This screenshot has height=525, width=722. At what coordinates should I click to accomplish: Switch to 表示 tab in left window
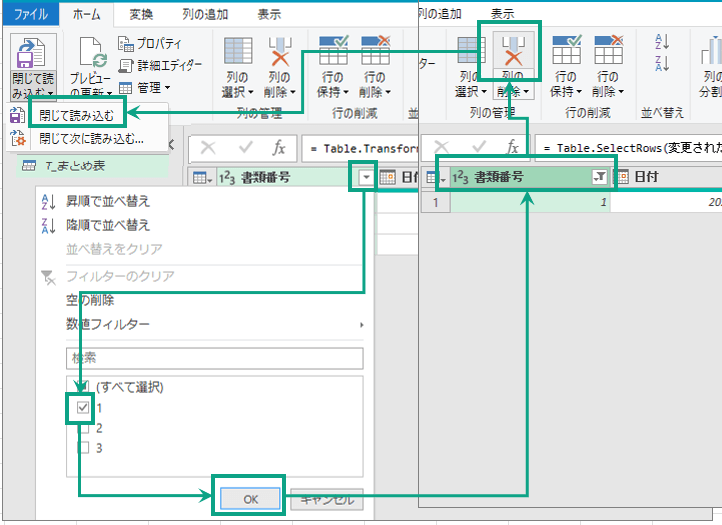tap(269, 14)
